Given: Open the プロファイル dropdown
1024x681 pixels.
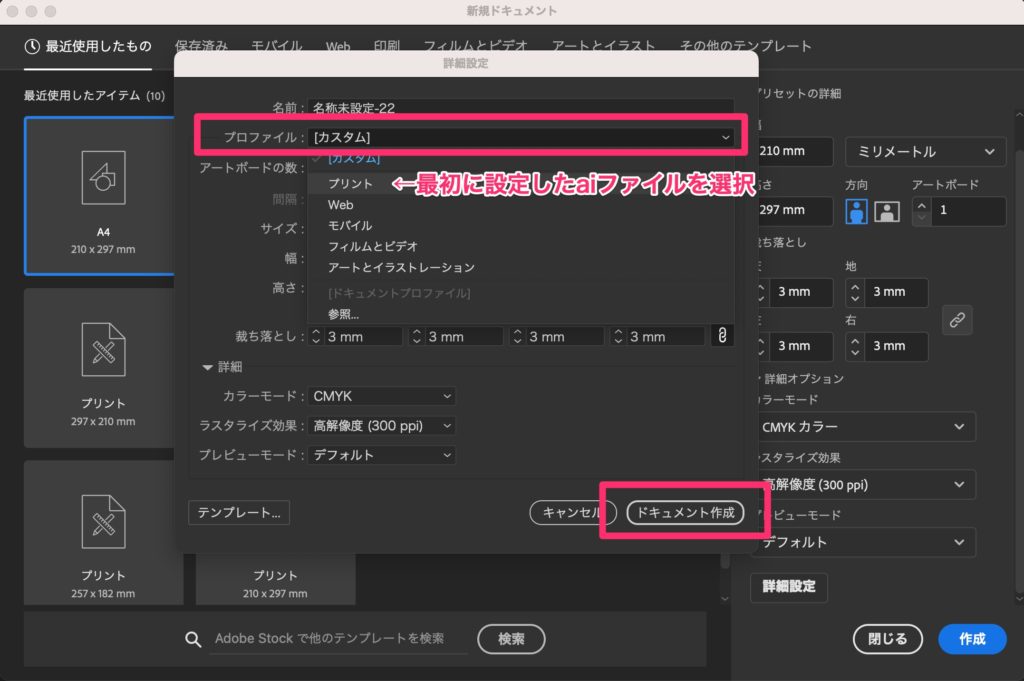Looking at the screenshot, I should pyautogui.click(x=521, y=137).
